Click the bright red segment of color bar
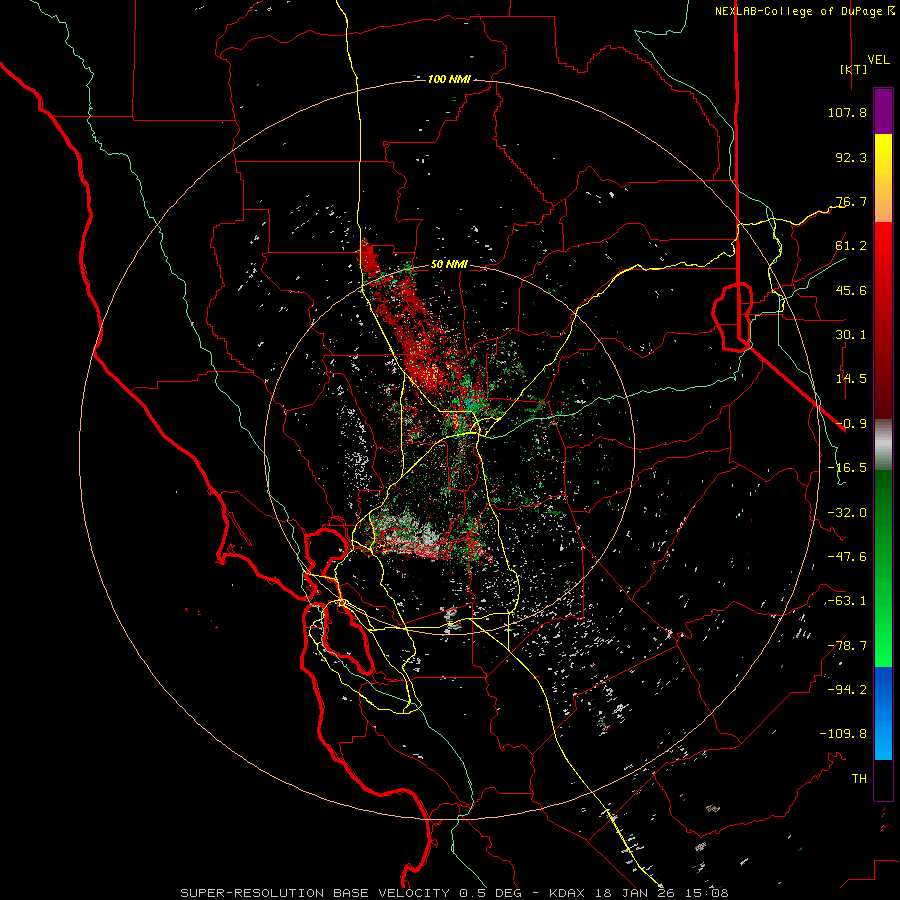The height and width of the screenshot is (900, 900). coord(883,319)
